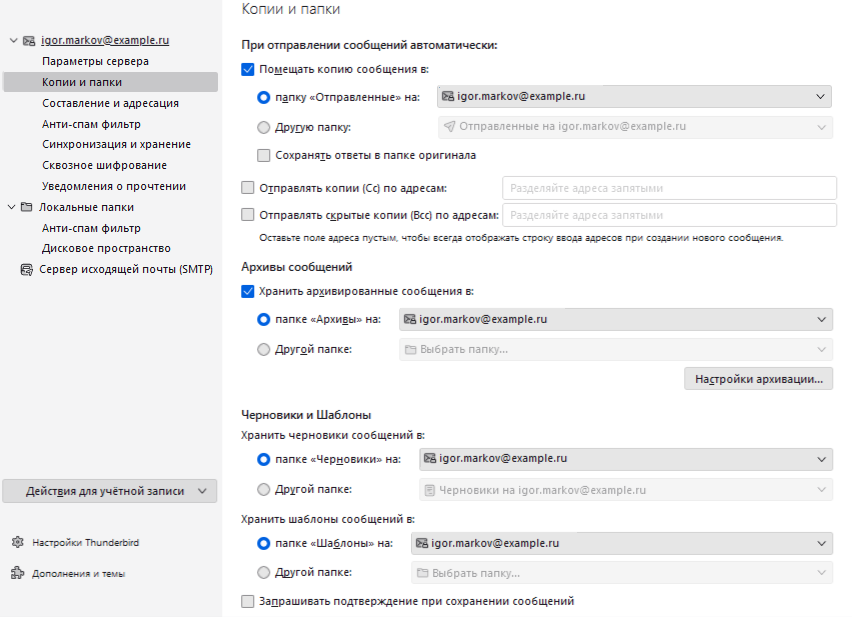Image resolution: width=852 pixels, height=617 pixels.
Task: Go to «Сквозное шифрование» section
Action: click(104, 165)
